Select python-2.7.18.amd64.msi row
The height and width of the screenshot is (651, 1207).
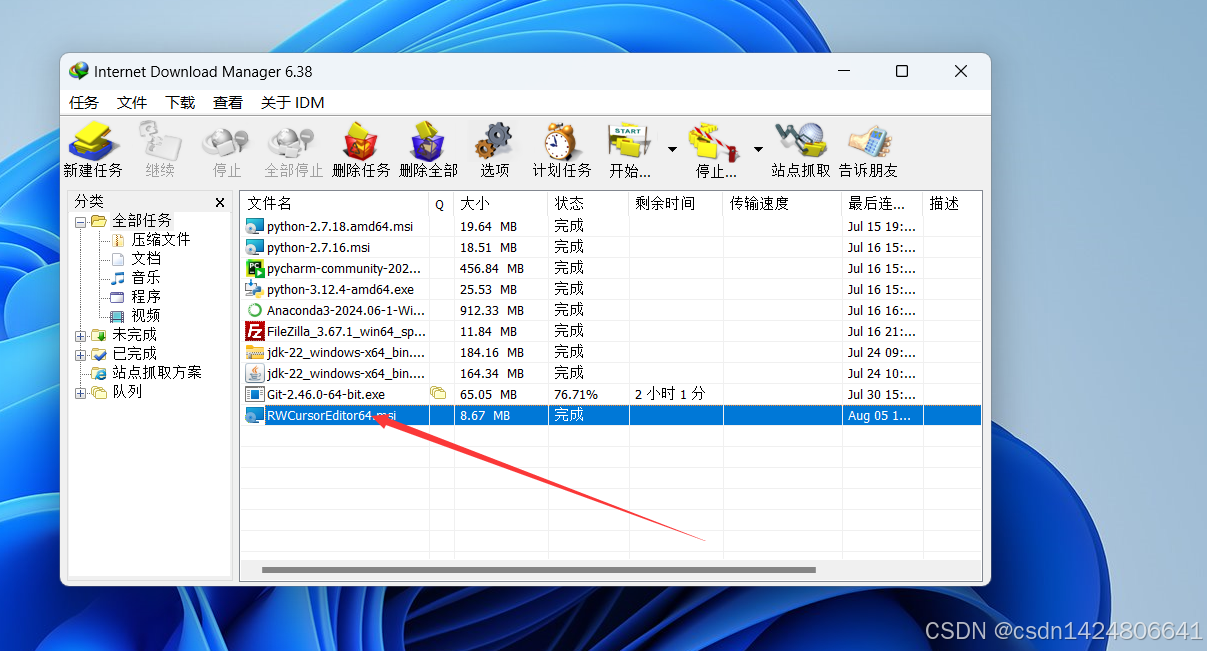click(x=611, y=226)
